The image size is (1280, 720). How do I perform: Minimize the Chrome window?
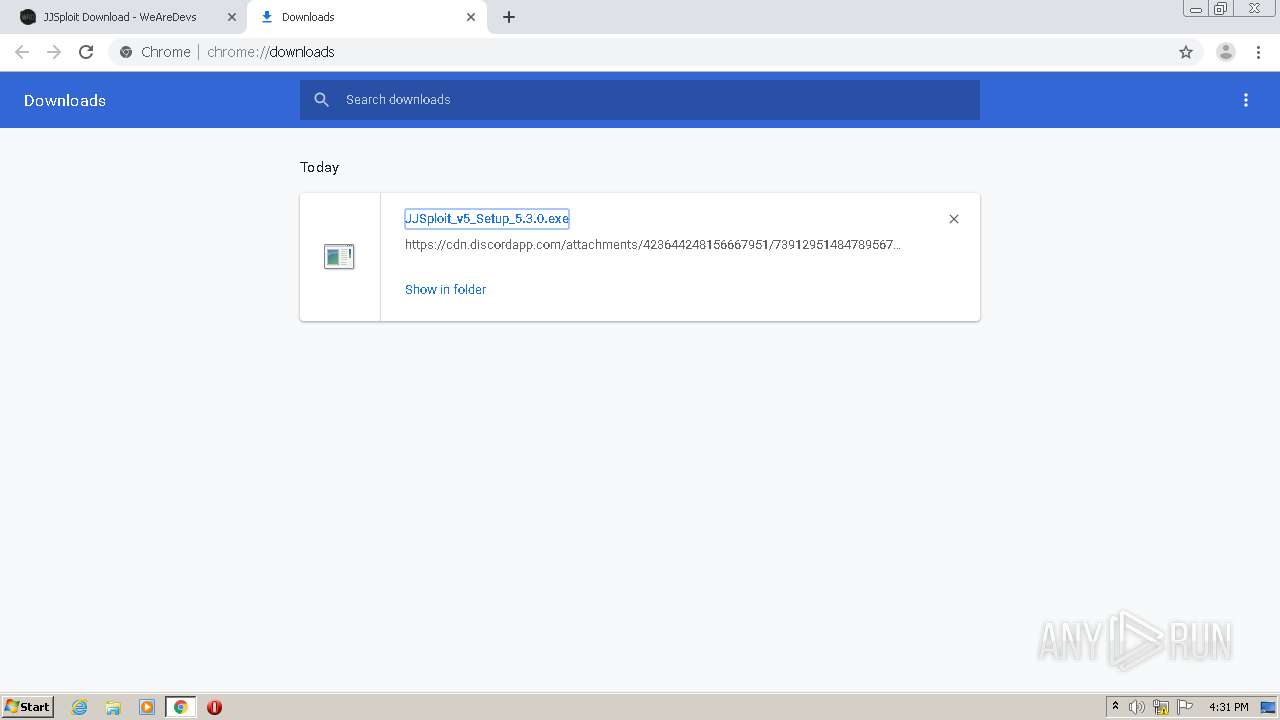(1196, 8)
